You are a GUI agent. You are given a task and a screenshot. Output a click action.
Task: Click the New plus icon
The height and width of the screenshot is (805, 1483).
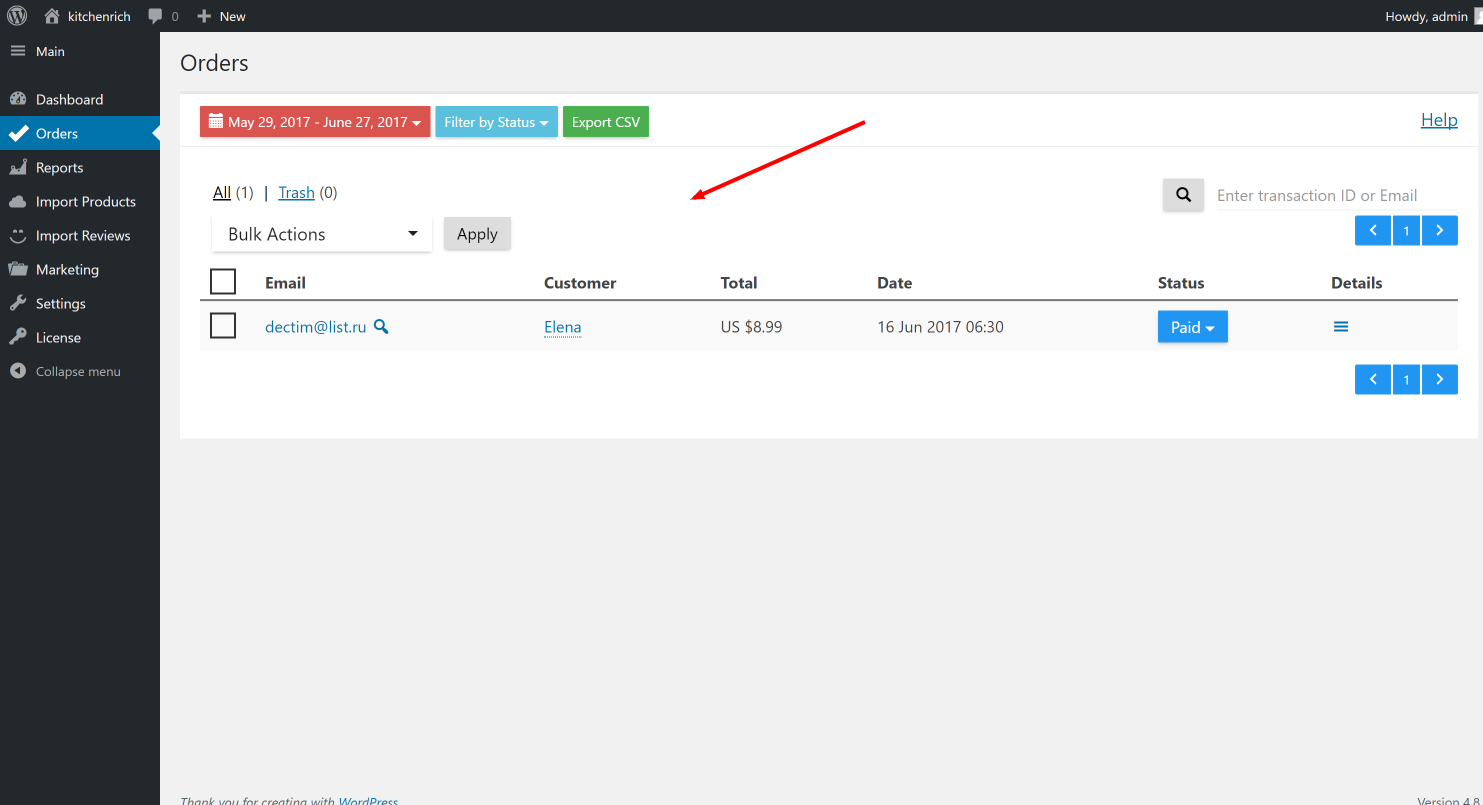204,16
